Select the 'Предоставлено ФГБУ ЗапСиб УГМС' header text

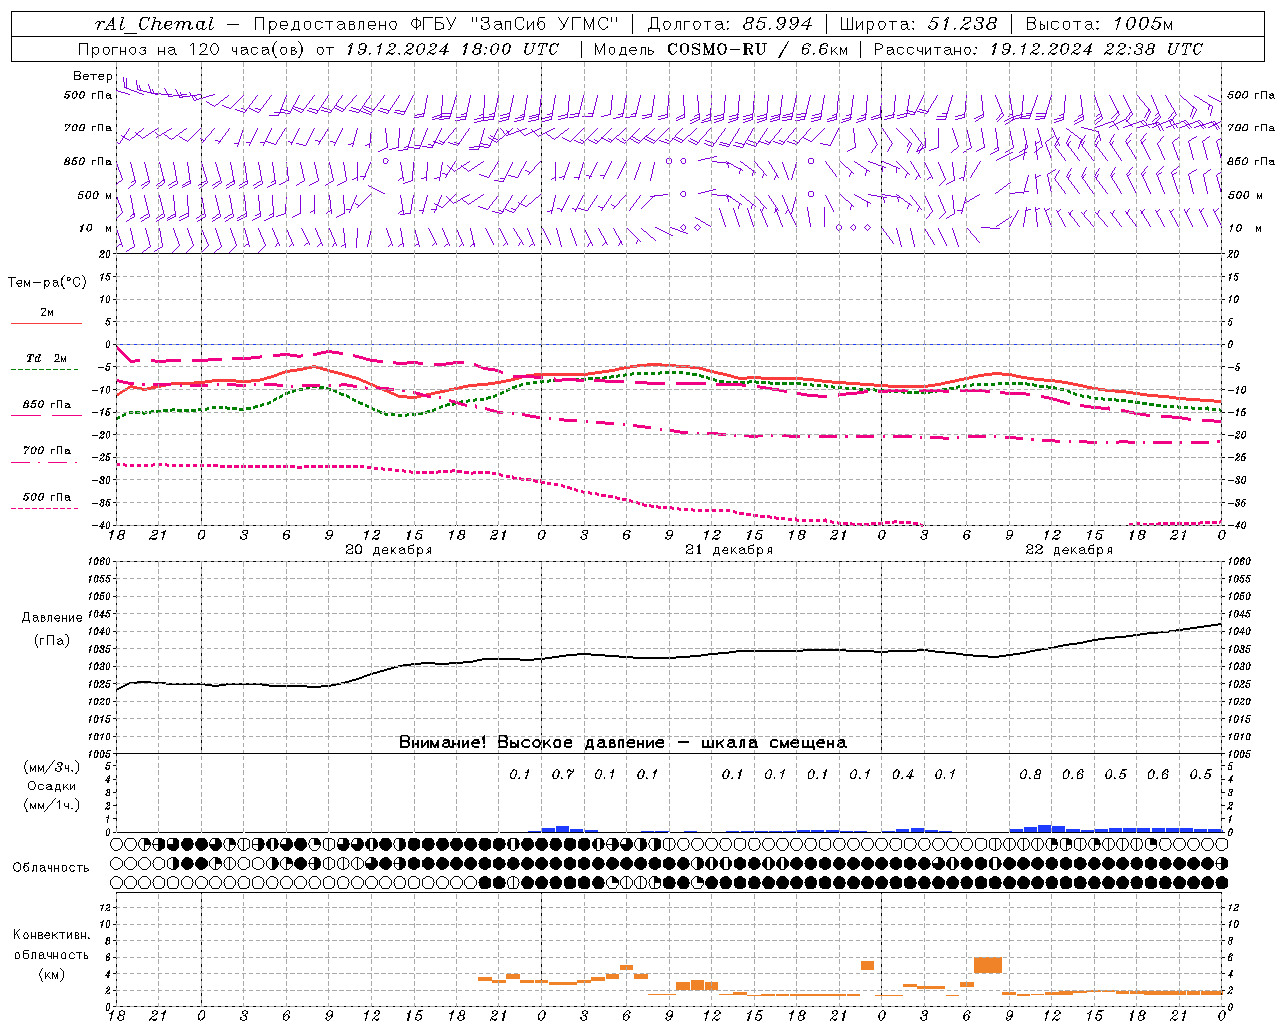437,24
